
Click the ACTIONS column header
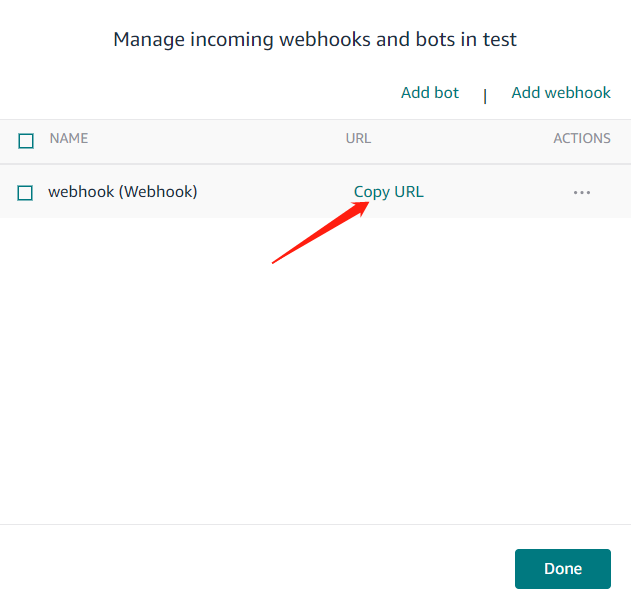click(x=582, y=139)
